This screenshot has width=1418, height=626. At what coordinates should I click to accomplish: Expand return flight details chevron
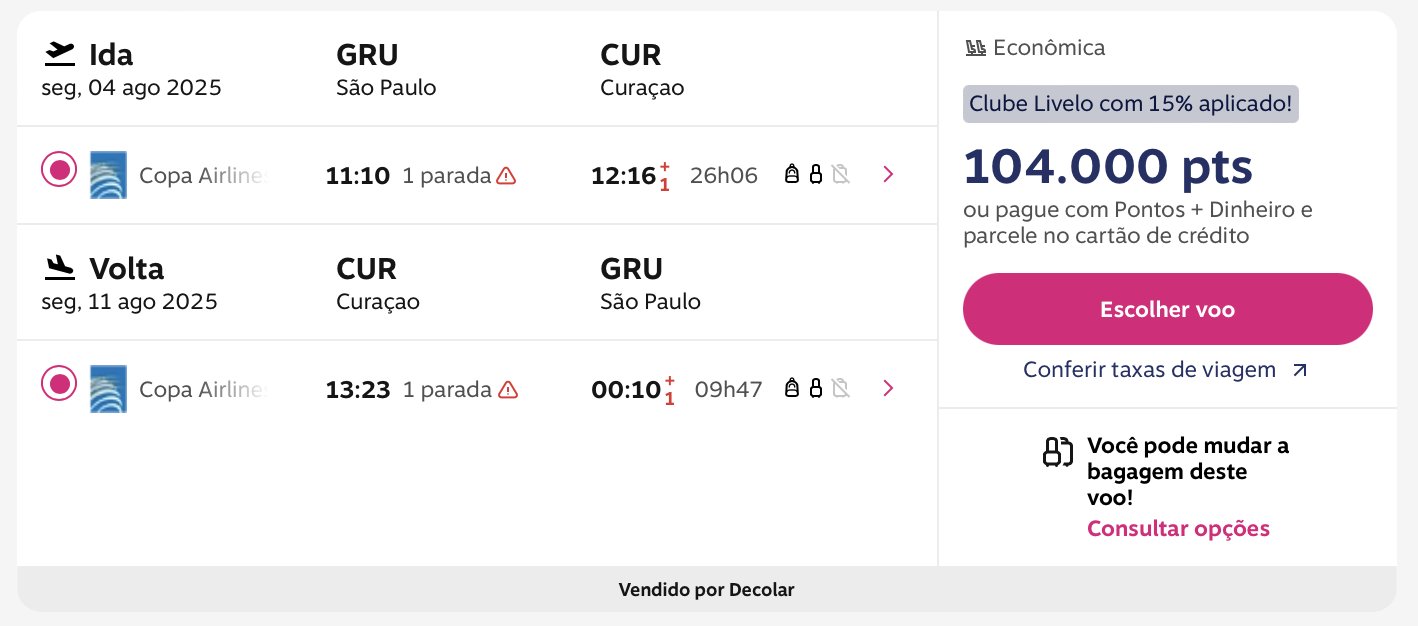pos(888,388)
